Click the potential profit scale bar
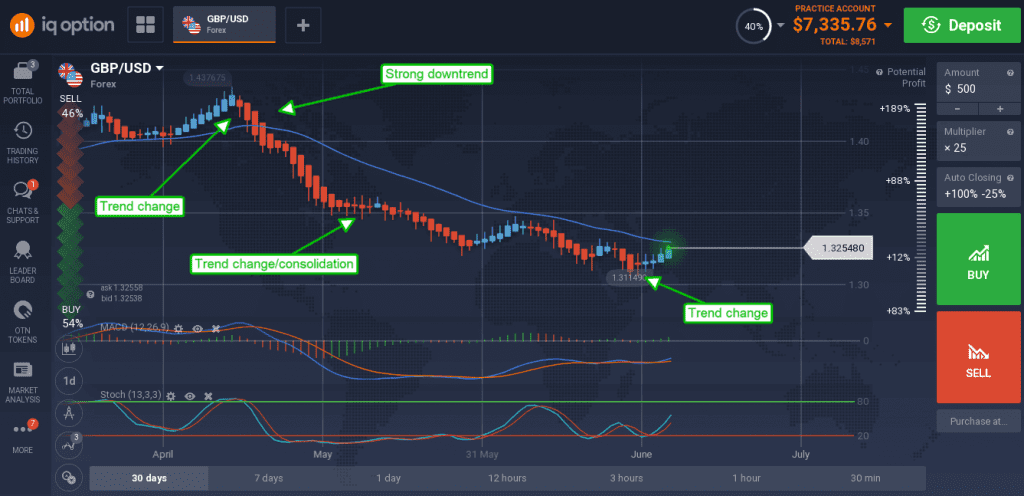The height and width of the screenshot is (496, 1024). click(x=921, y=206)
